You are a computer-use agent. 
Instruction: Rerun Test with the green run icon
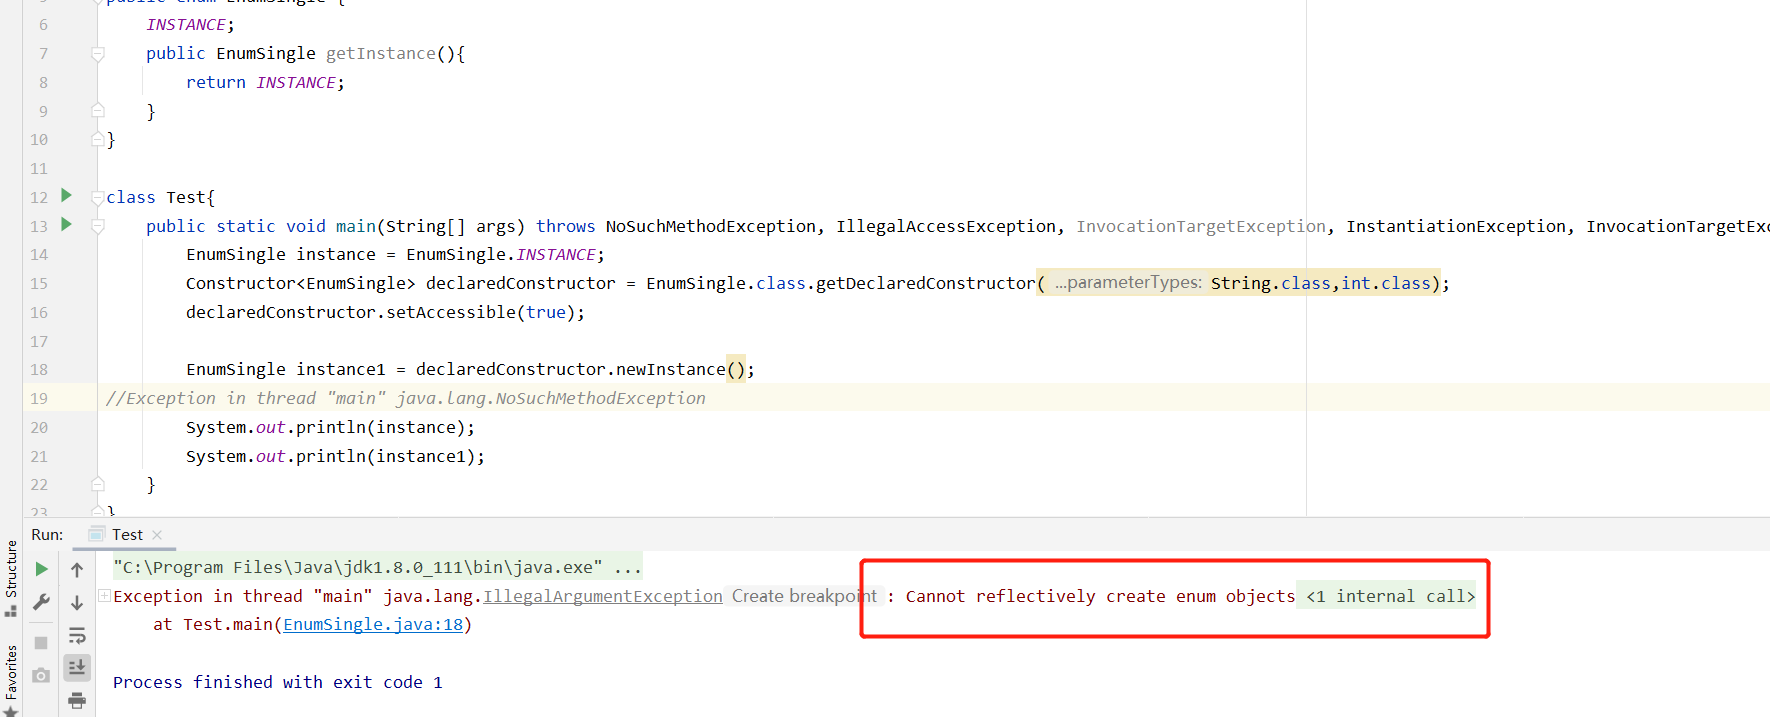tap(41, 569)
